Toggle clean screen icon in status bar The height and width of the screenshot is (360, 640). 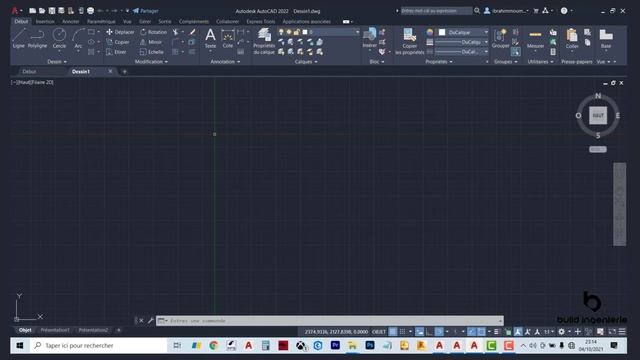612,332
